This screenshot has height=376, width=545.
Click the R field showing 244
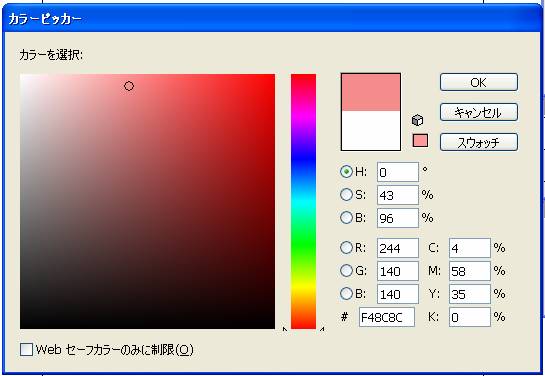click(x=398, y=248)
